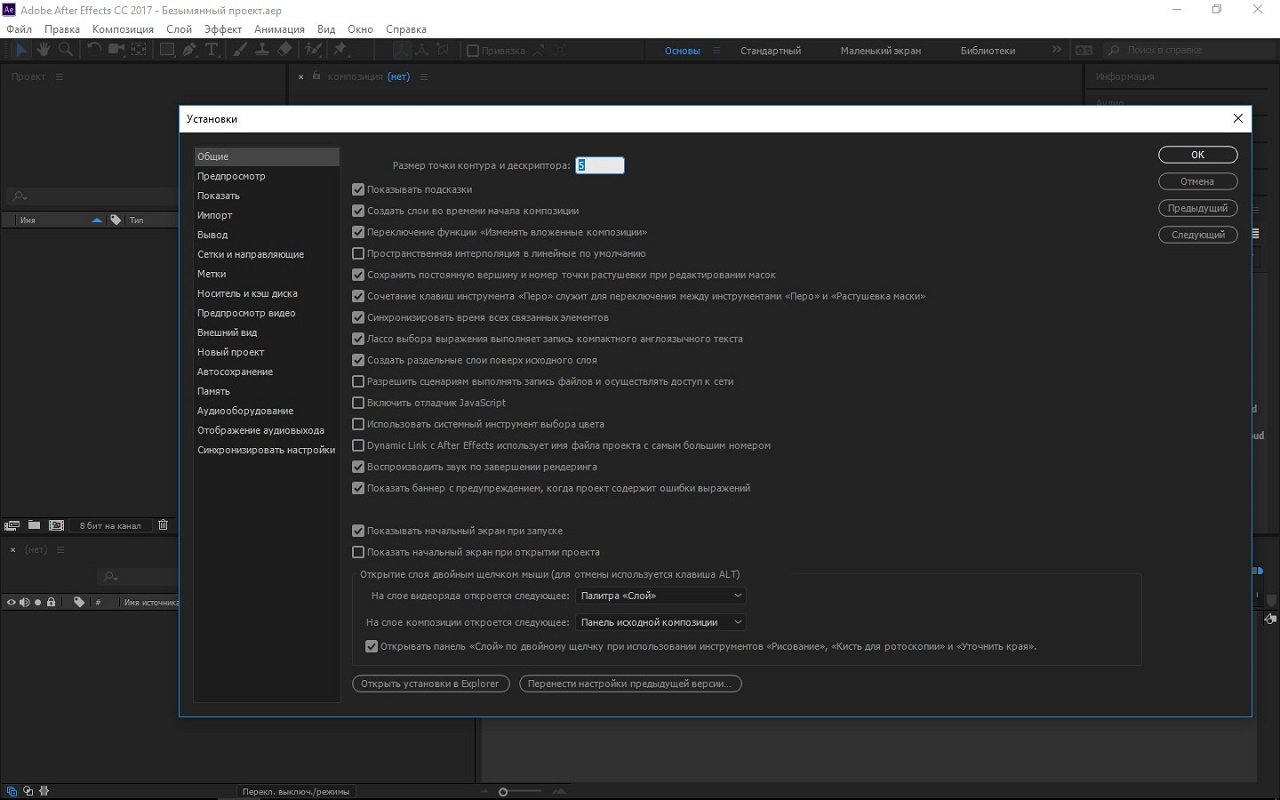Open the 'Палитра «Слой»' dropdown
This screenshot has height=800, width=1280.
(x=661, y=596)
